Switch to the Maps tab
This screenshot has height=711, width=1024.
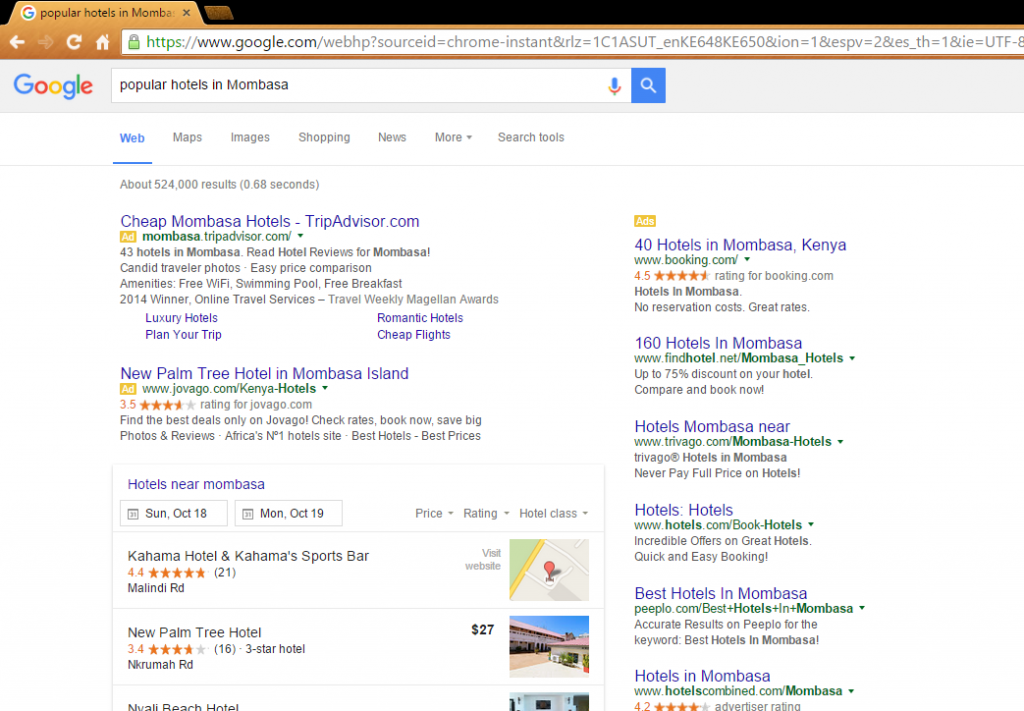pyautogui.click(x=187, y=137)
